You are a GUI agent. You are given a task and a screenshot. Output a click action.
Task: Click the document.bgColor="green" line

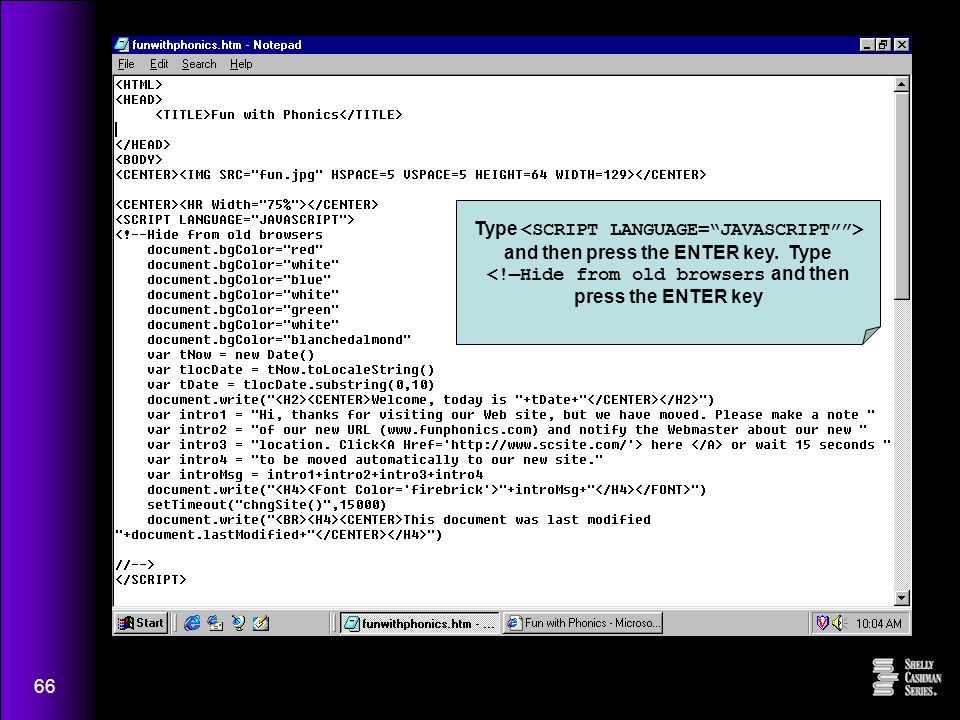[x=242, y=310]
